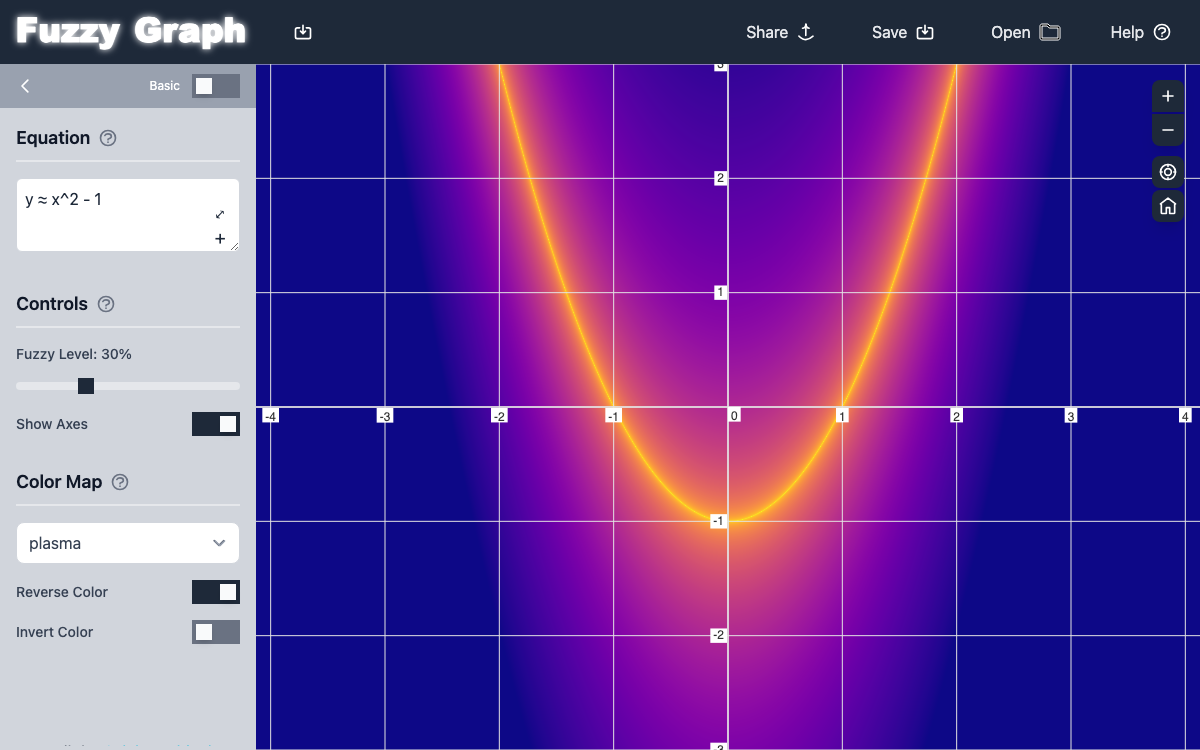Click the download icon next to the logo
1200x750 pixels.
click(x=303, y=32)
